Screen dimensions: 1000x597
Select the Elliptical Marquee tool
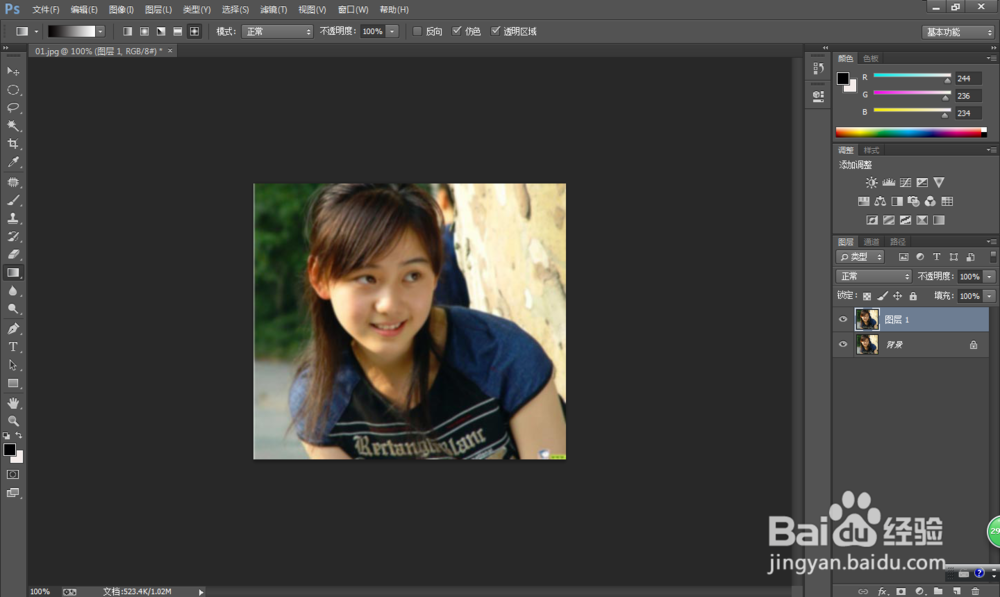click(13, 89)
